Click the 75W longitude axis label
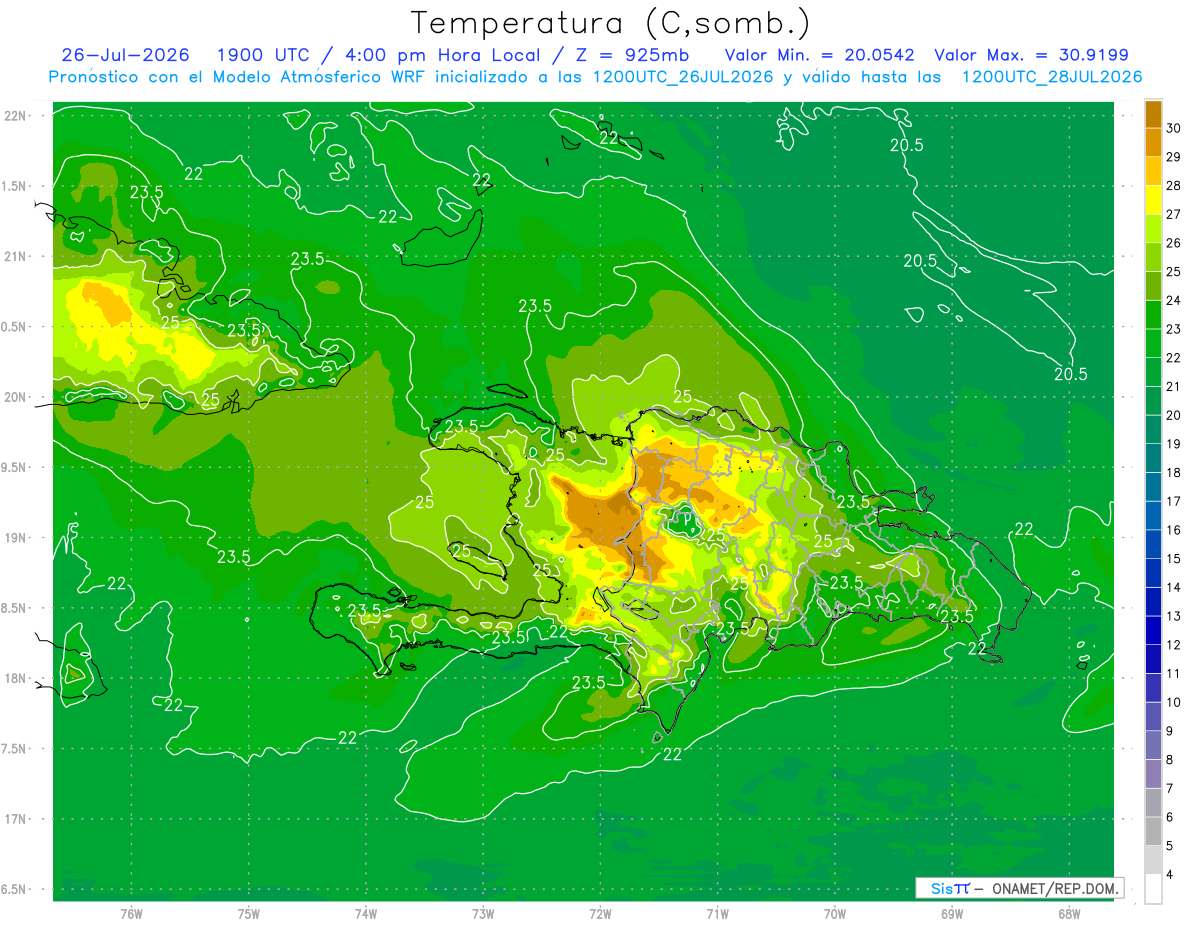 249,913
